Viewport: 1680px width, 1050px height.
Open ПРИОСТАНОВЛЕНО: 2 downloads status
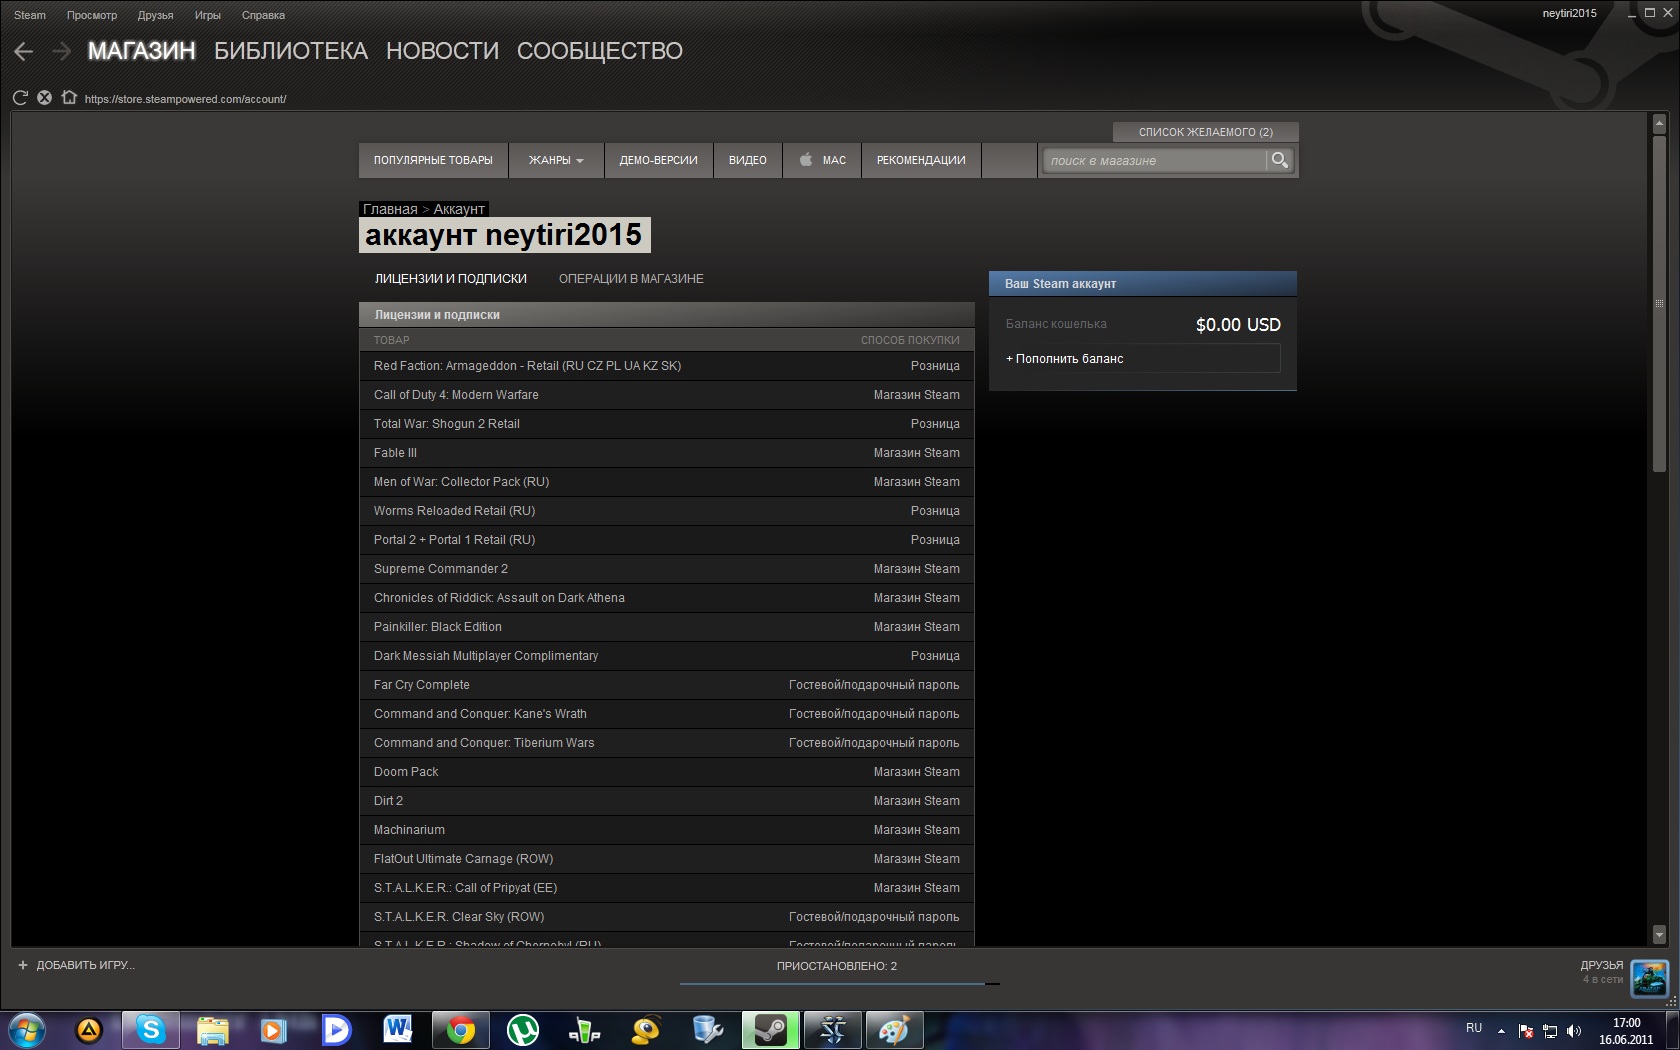coord(837,966)
